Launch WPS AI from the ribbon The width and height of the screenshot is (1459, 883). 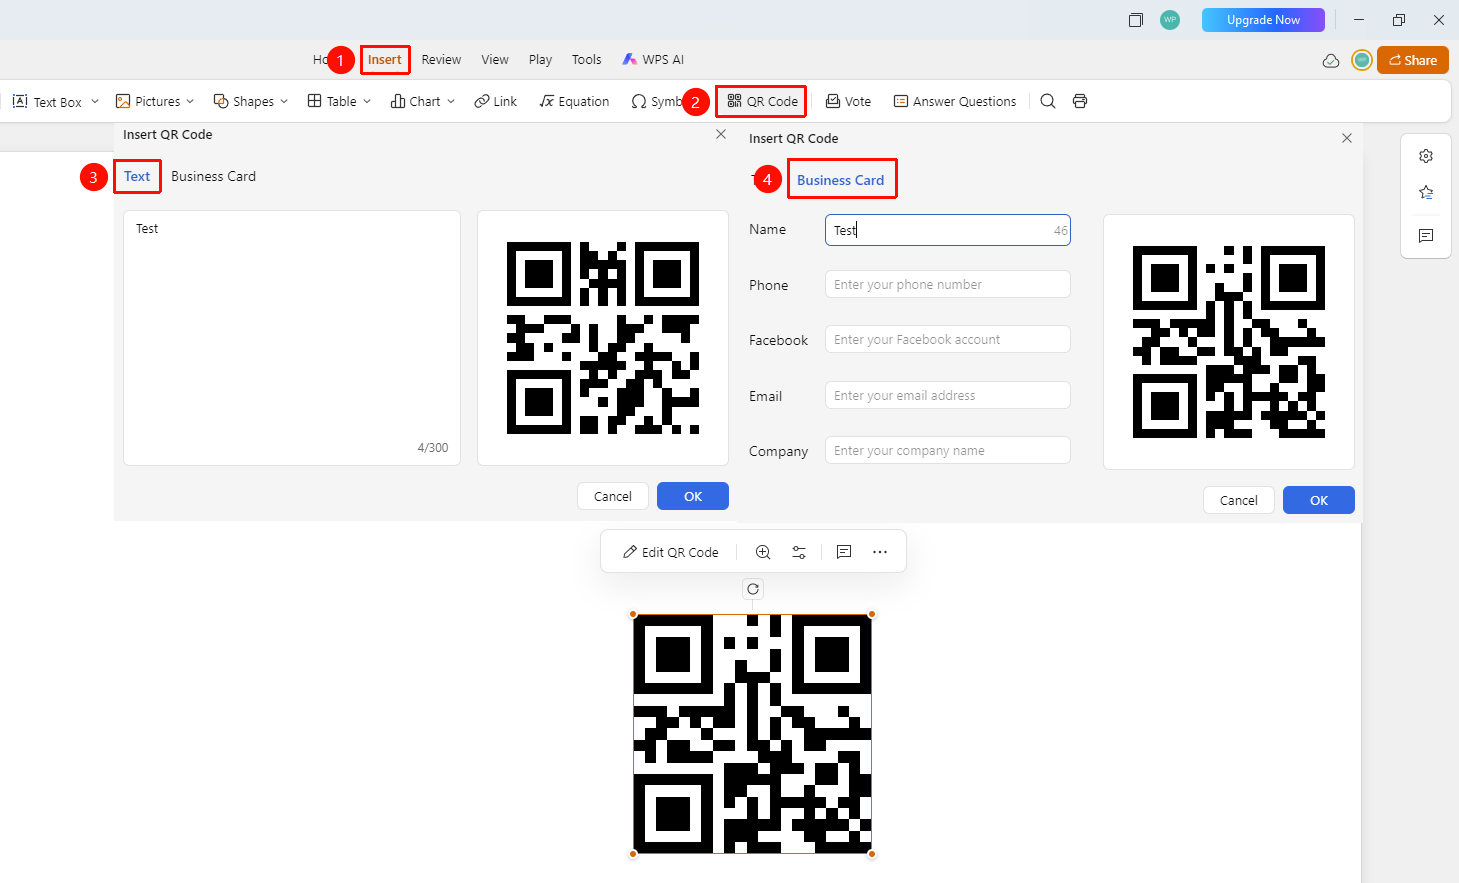[653, 60]
